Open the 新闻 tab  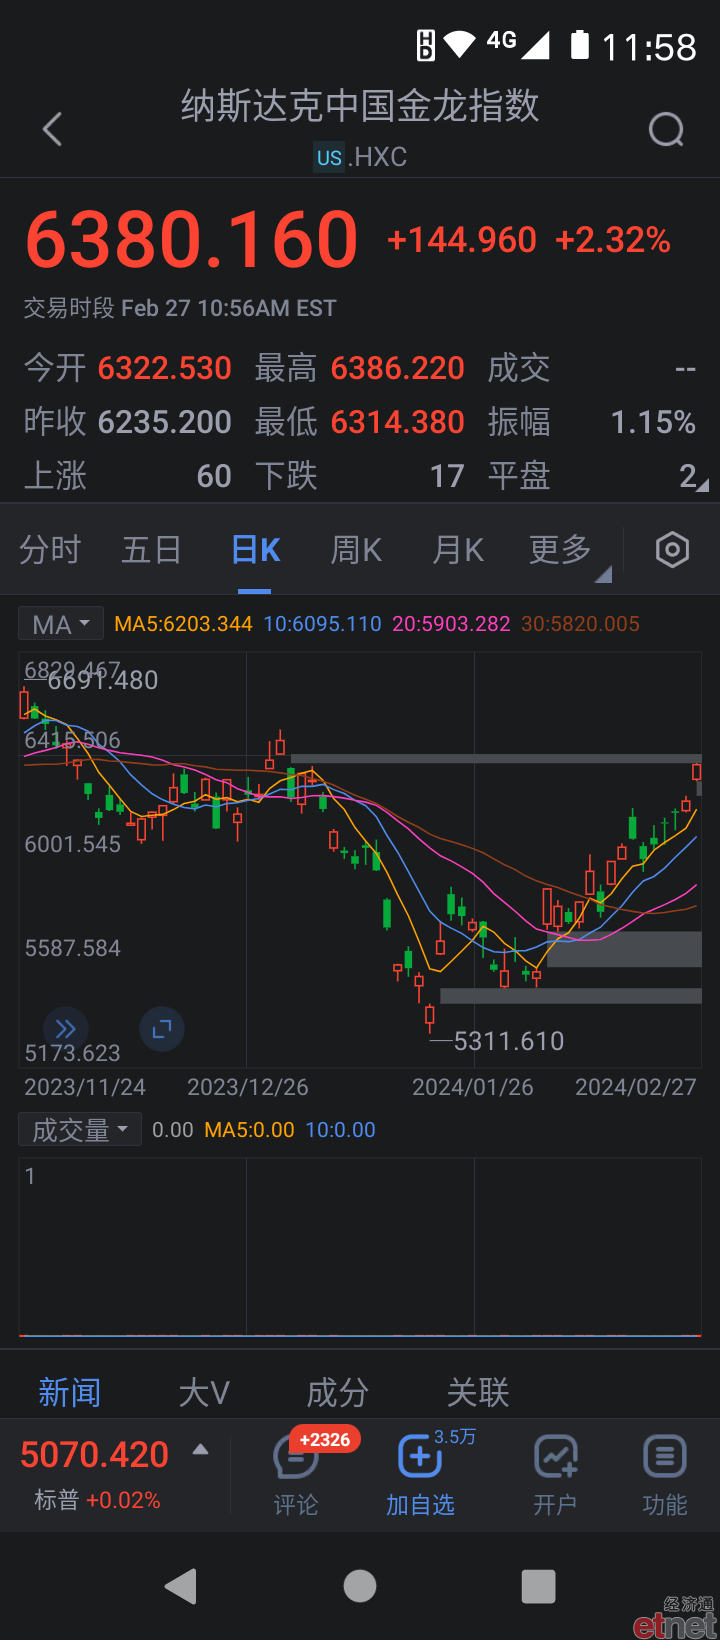point(70,1392)
